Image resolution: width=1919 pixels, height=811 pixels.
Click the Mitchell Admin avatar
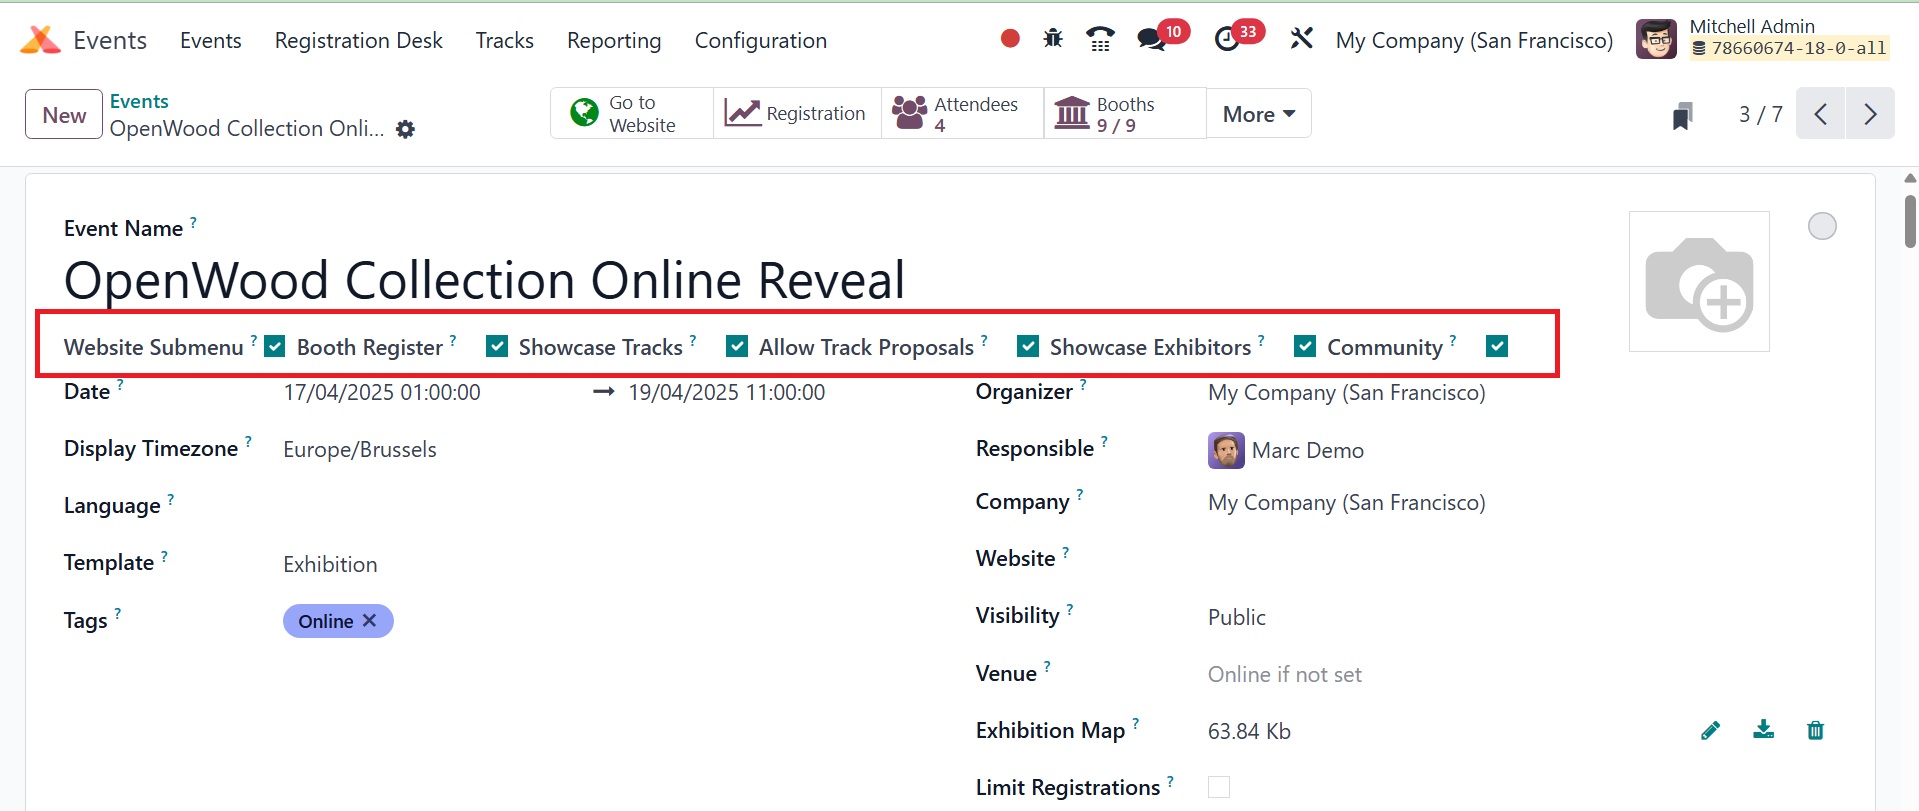point(1656,40)
